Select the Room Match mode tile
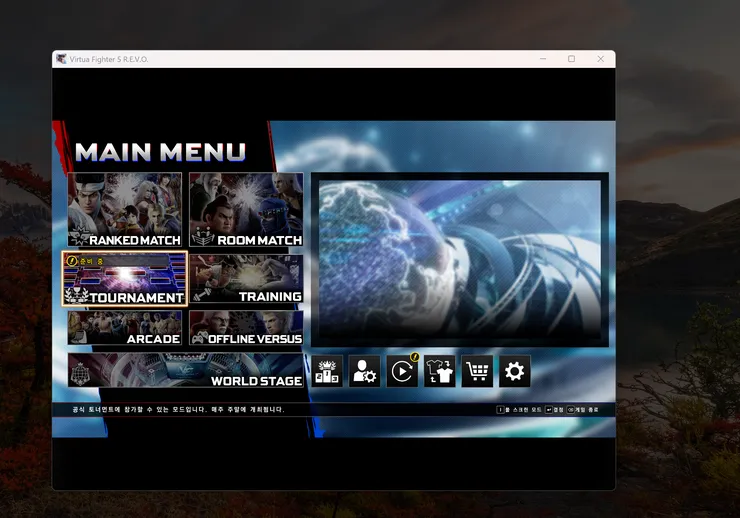This screenshot has height=518, width=740. tap(246, 209)
